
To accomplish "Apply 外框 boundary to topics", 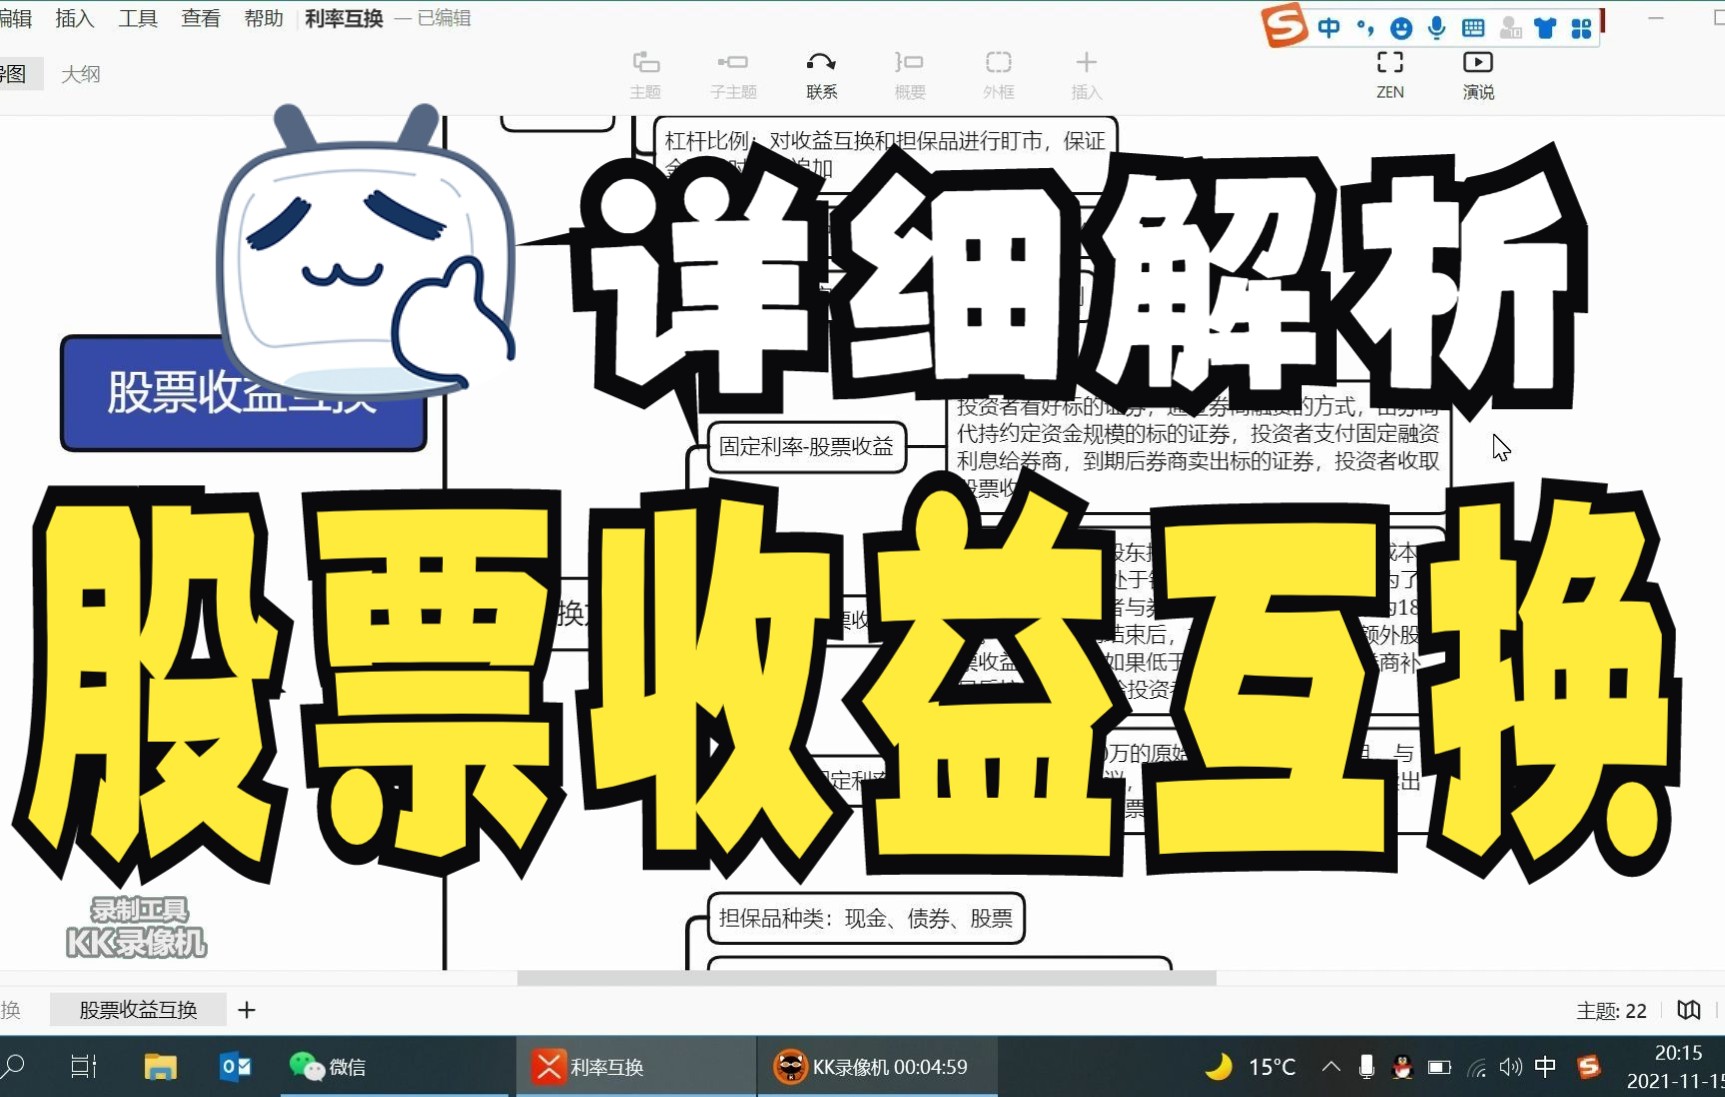I will [x=998, y=75].
